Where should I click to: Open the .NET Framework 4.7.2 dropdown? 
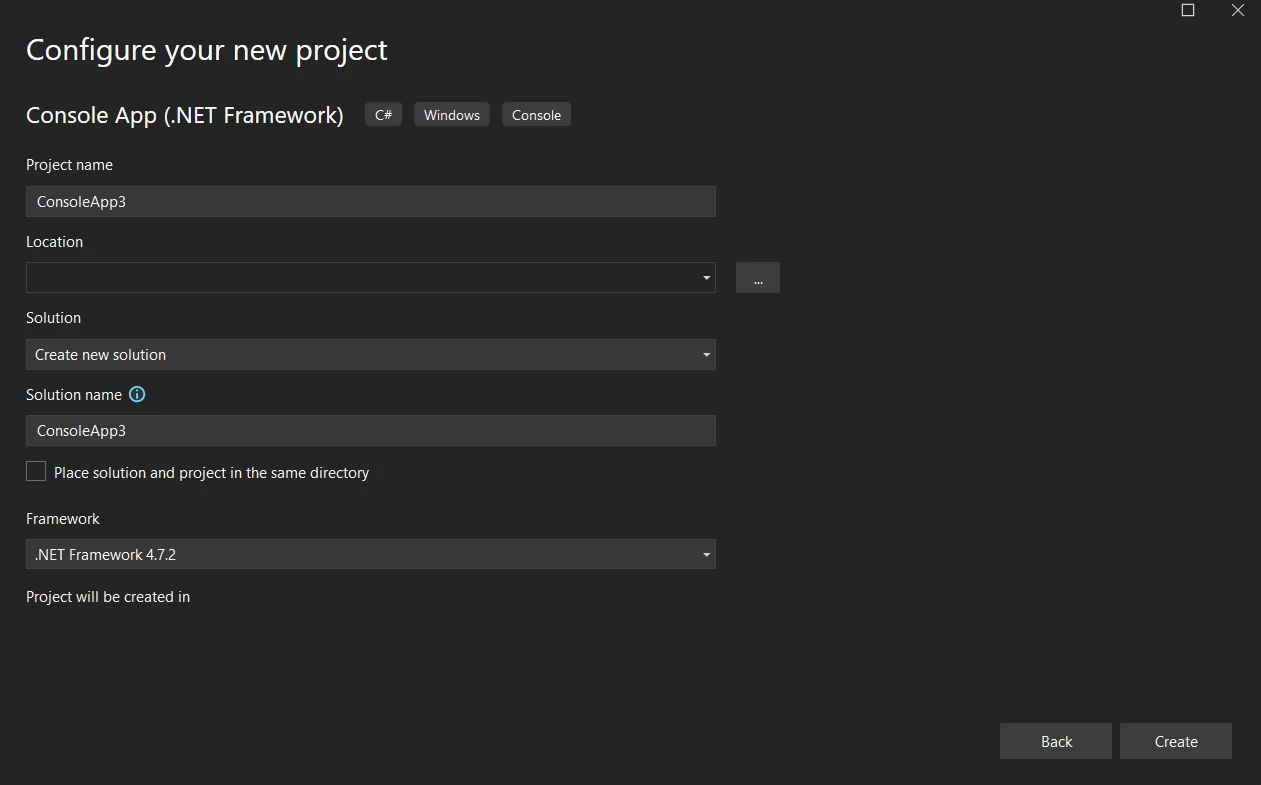click(370, 555)
